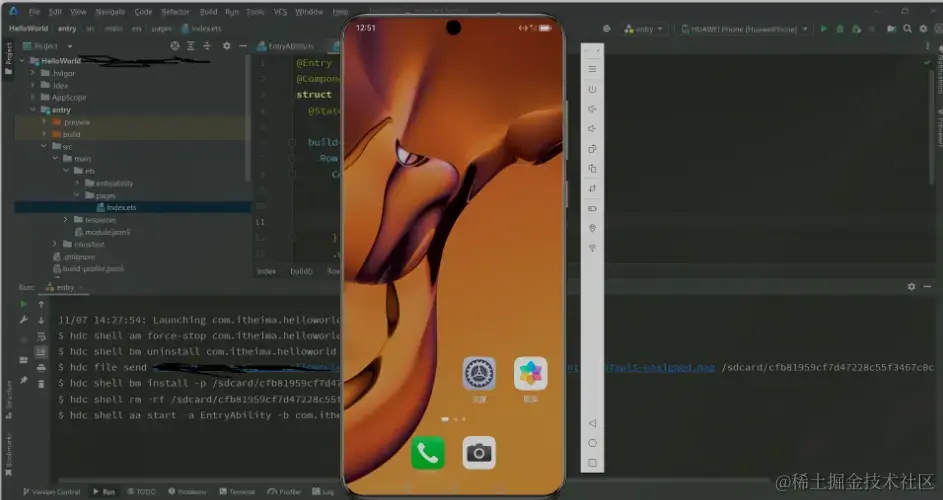Image resolution: width=943 pixels, height=500 pixels.
Task: Expand the build folder
Action: tap(44, 134)
